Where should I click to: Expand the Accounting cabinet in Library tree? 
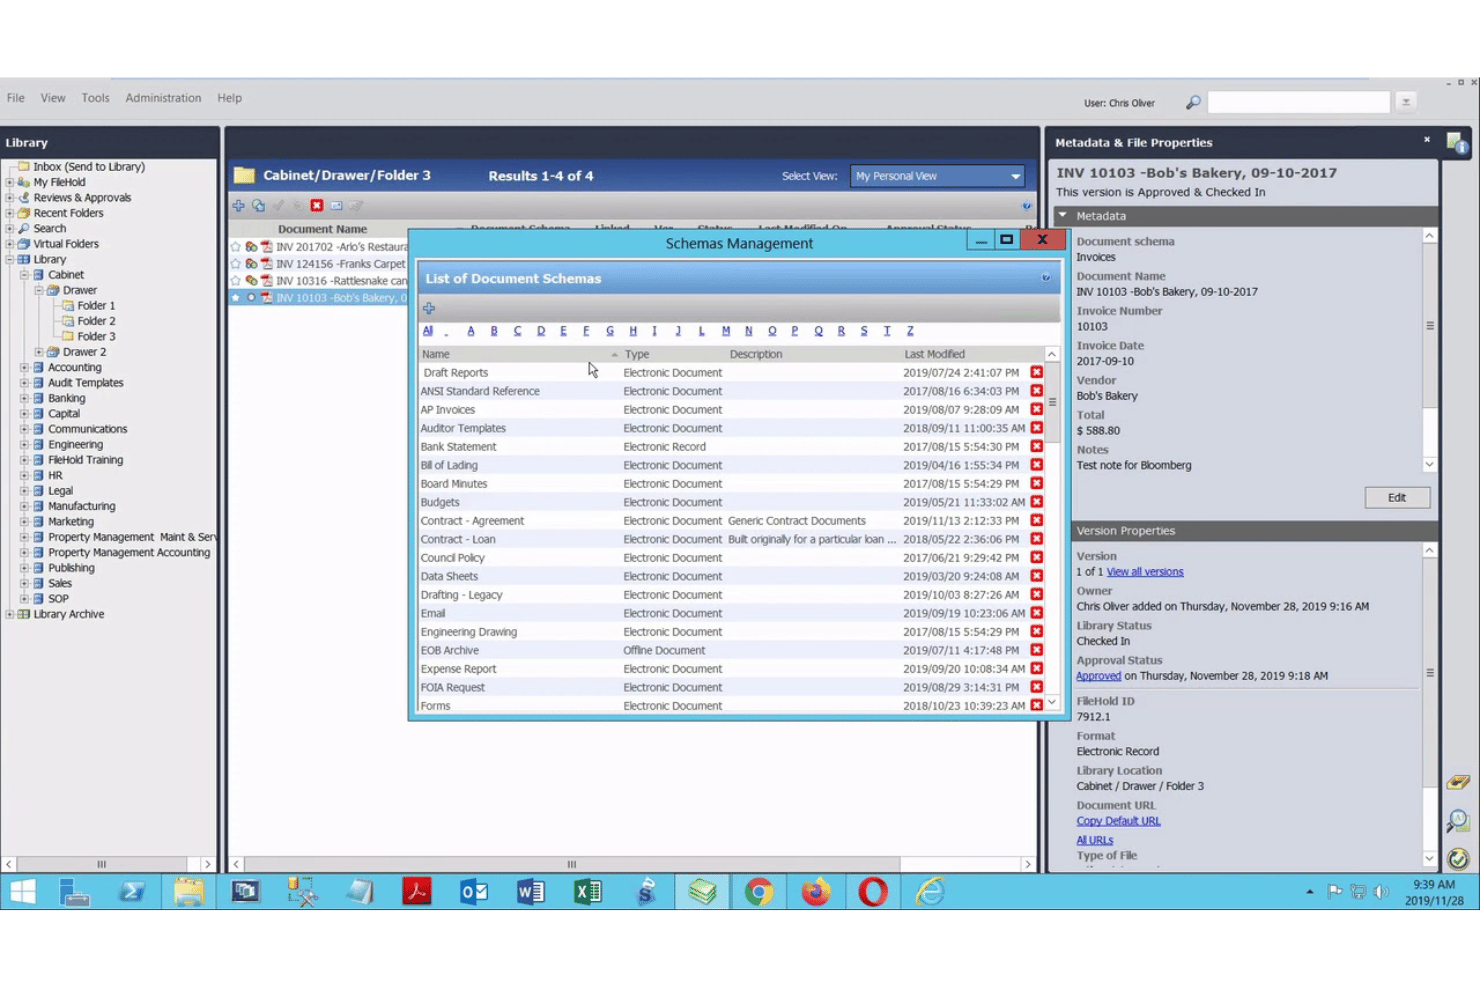tap(24, 367)
